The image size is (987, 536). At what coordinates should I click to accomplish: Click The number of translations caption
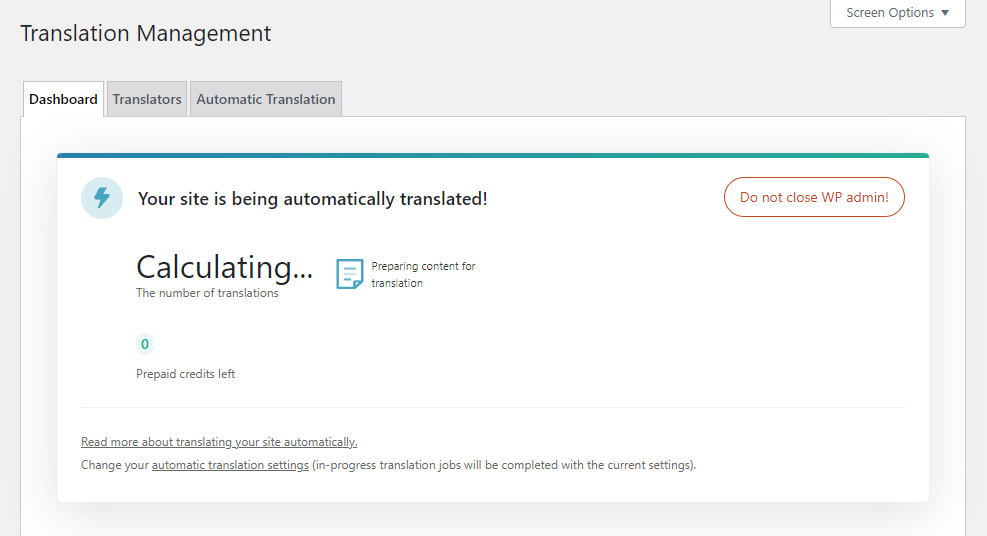pos(207,293)
